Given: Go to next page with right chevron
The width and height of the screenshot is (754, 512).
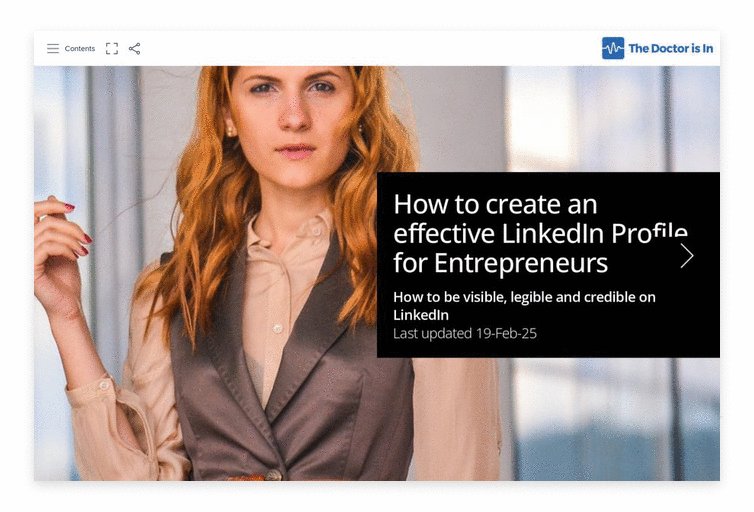Looking at the screenshot, I should point(687,256).
